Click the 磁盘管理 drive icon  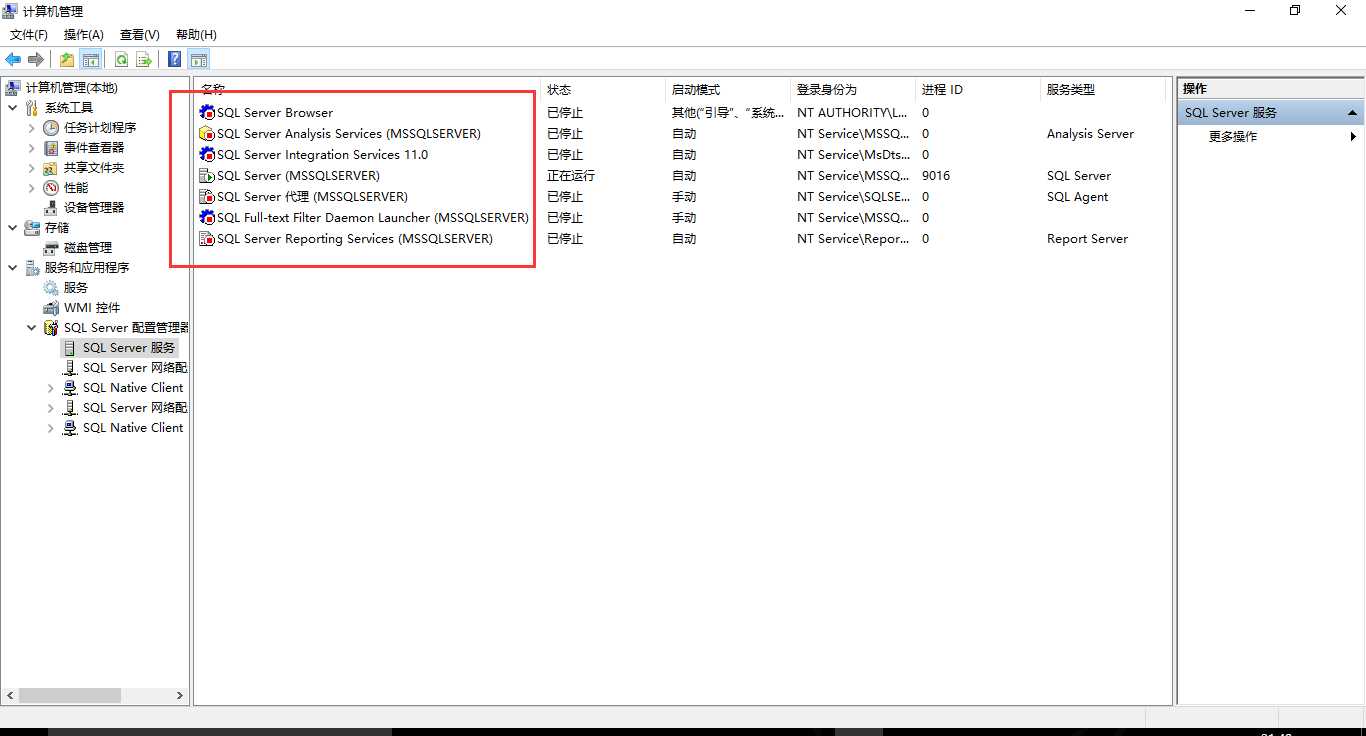coord(51,248)
